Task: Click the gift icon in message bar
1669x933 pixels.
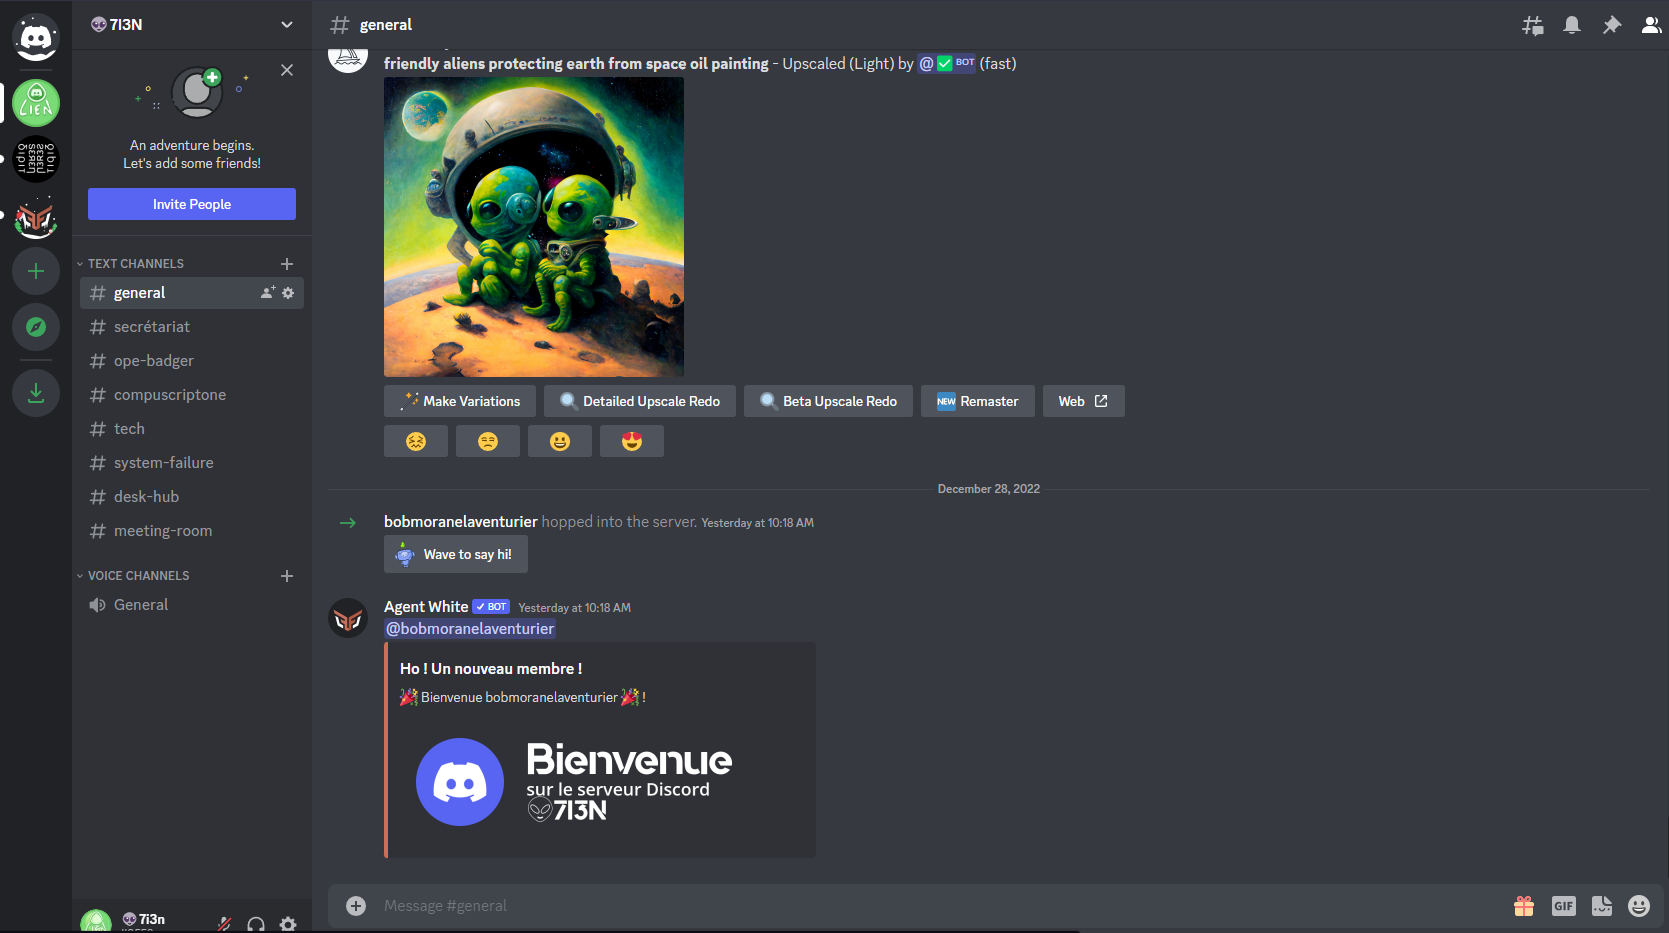Action: click(x=1524, y=906)
